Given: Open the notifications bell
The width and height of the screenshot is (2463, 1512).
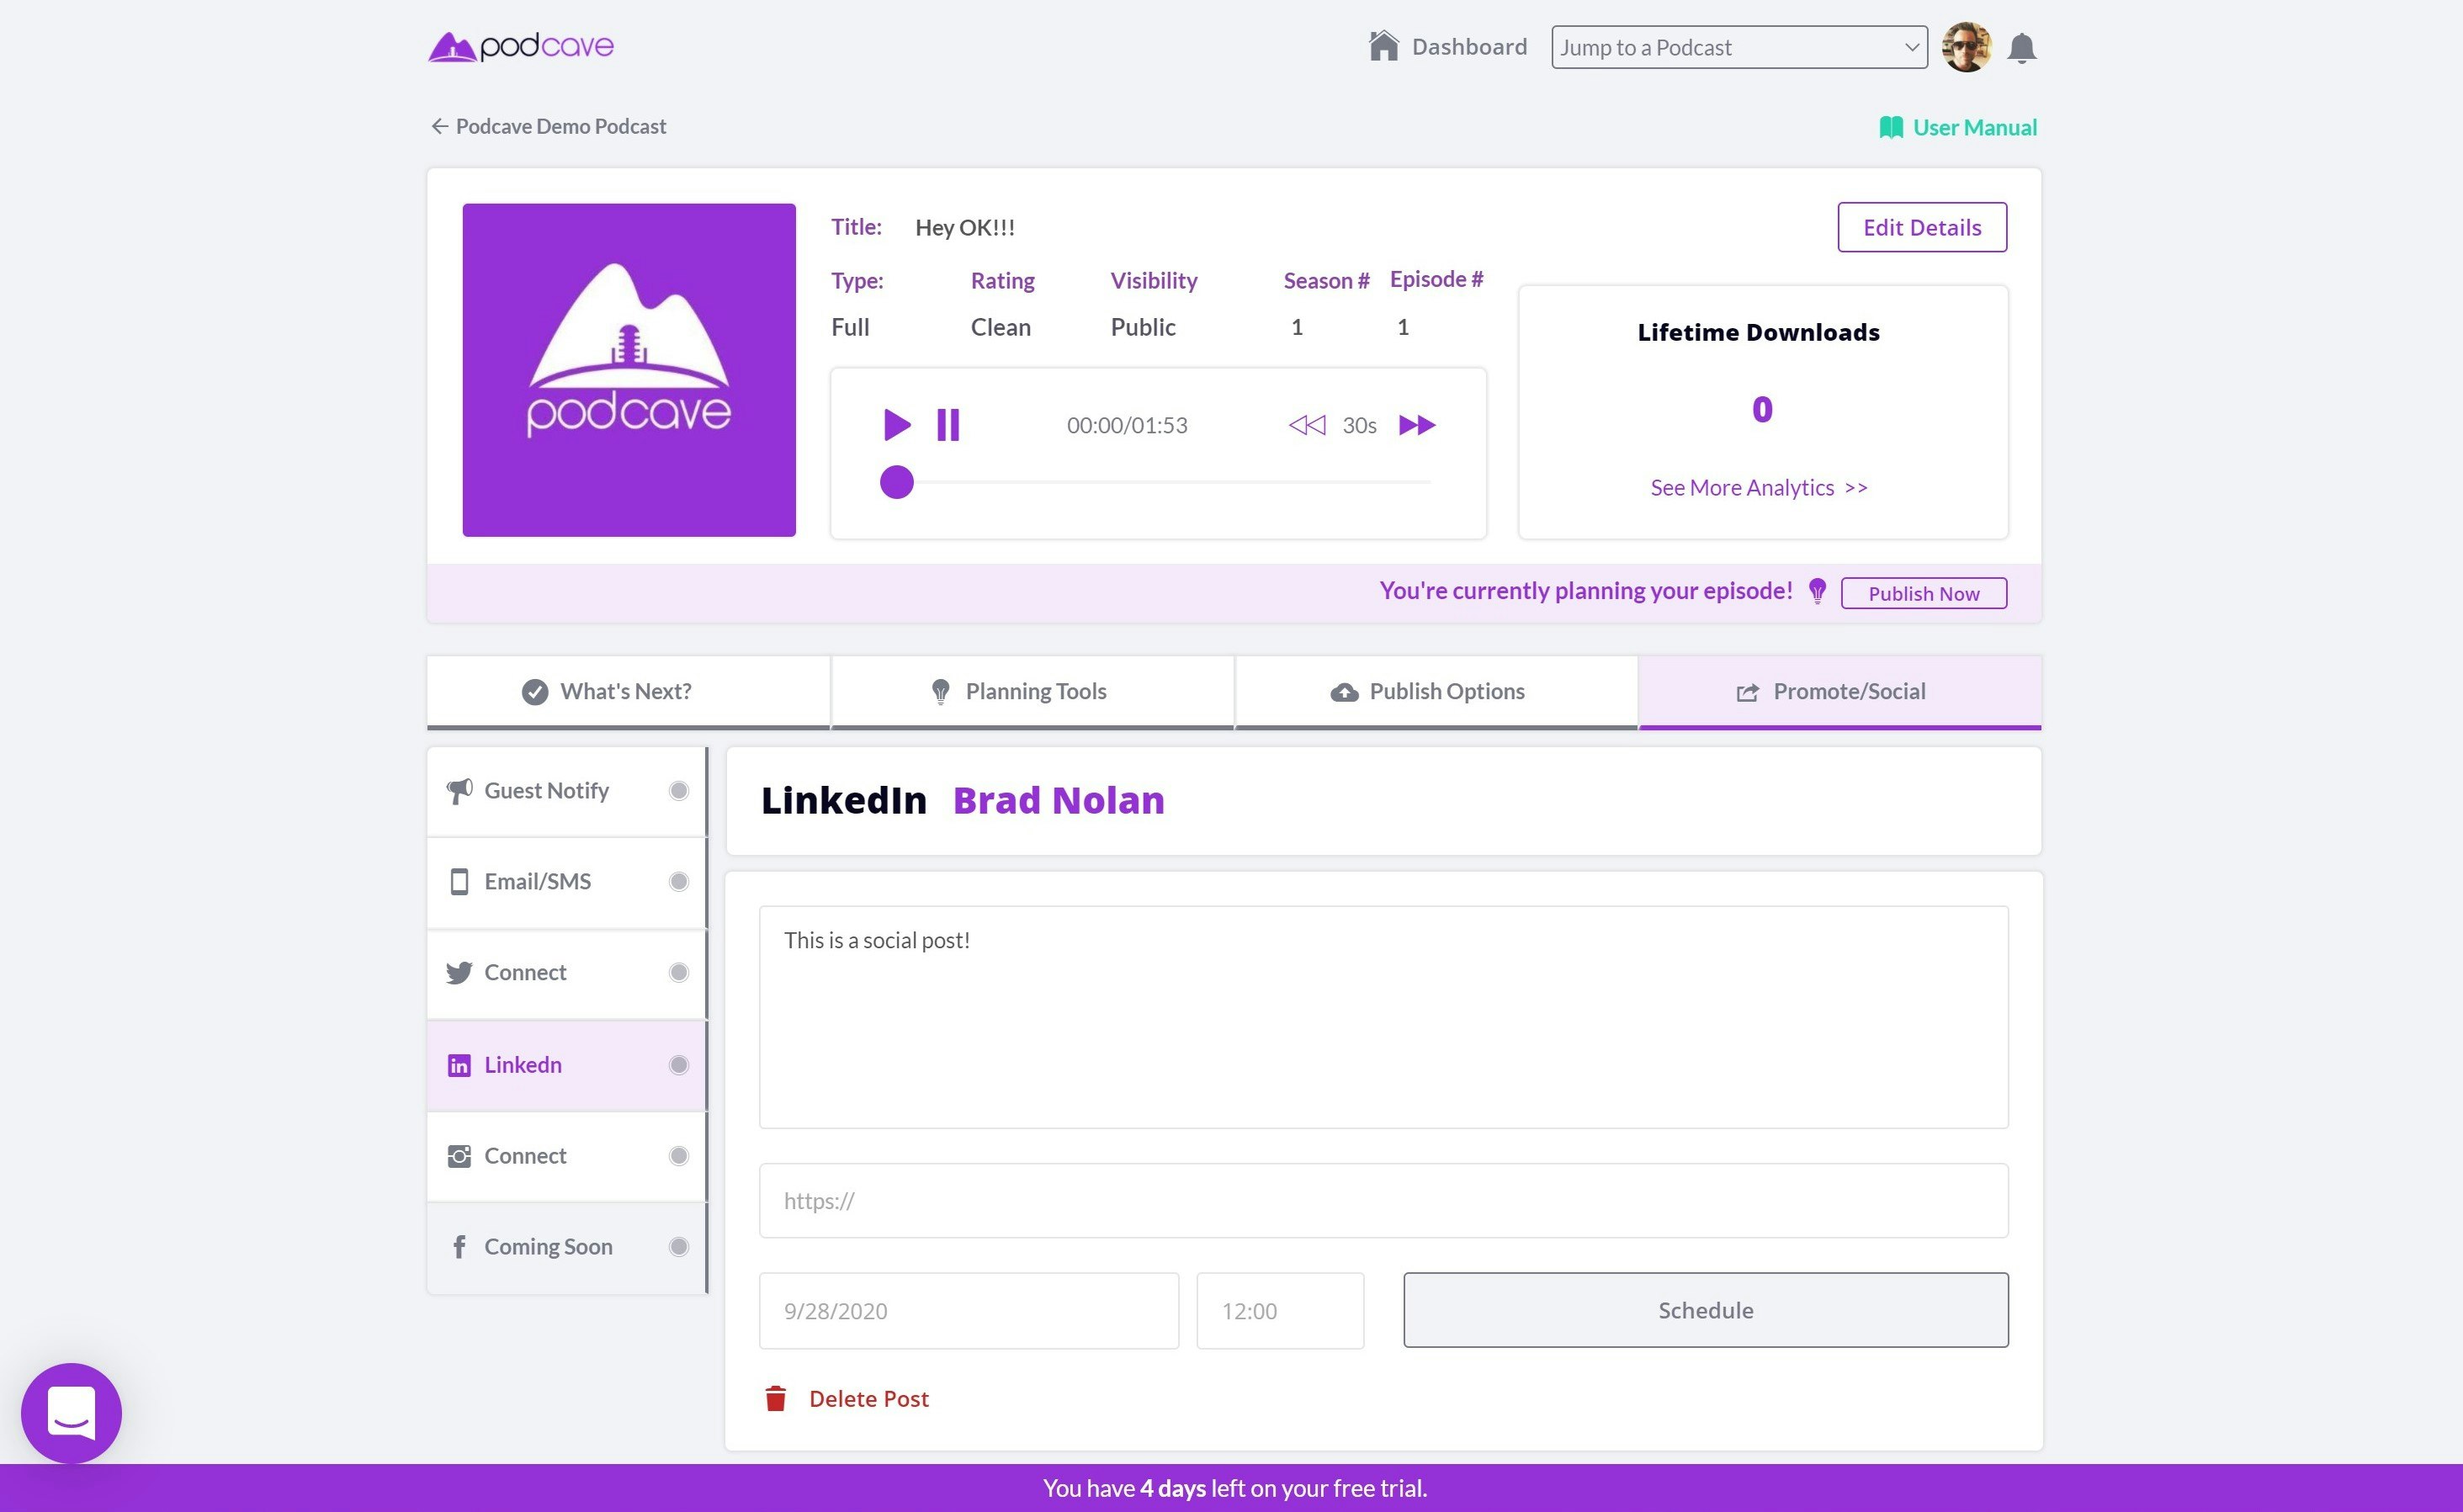Looking at the screenshot, I should pyautogui.click(x=2021, y=48).
